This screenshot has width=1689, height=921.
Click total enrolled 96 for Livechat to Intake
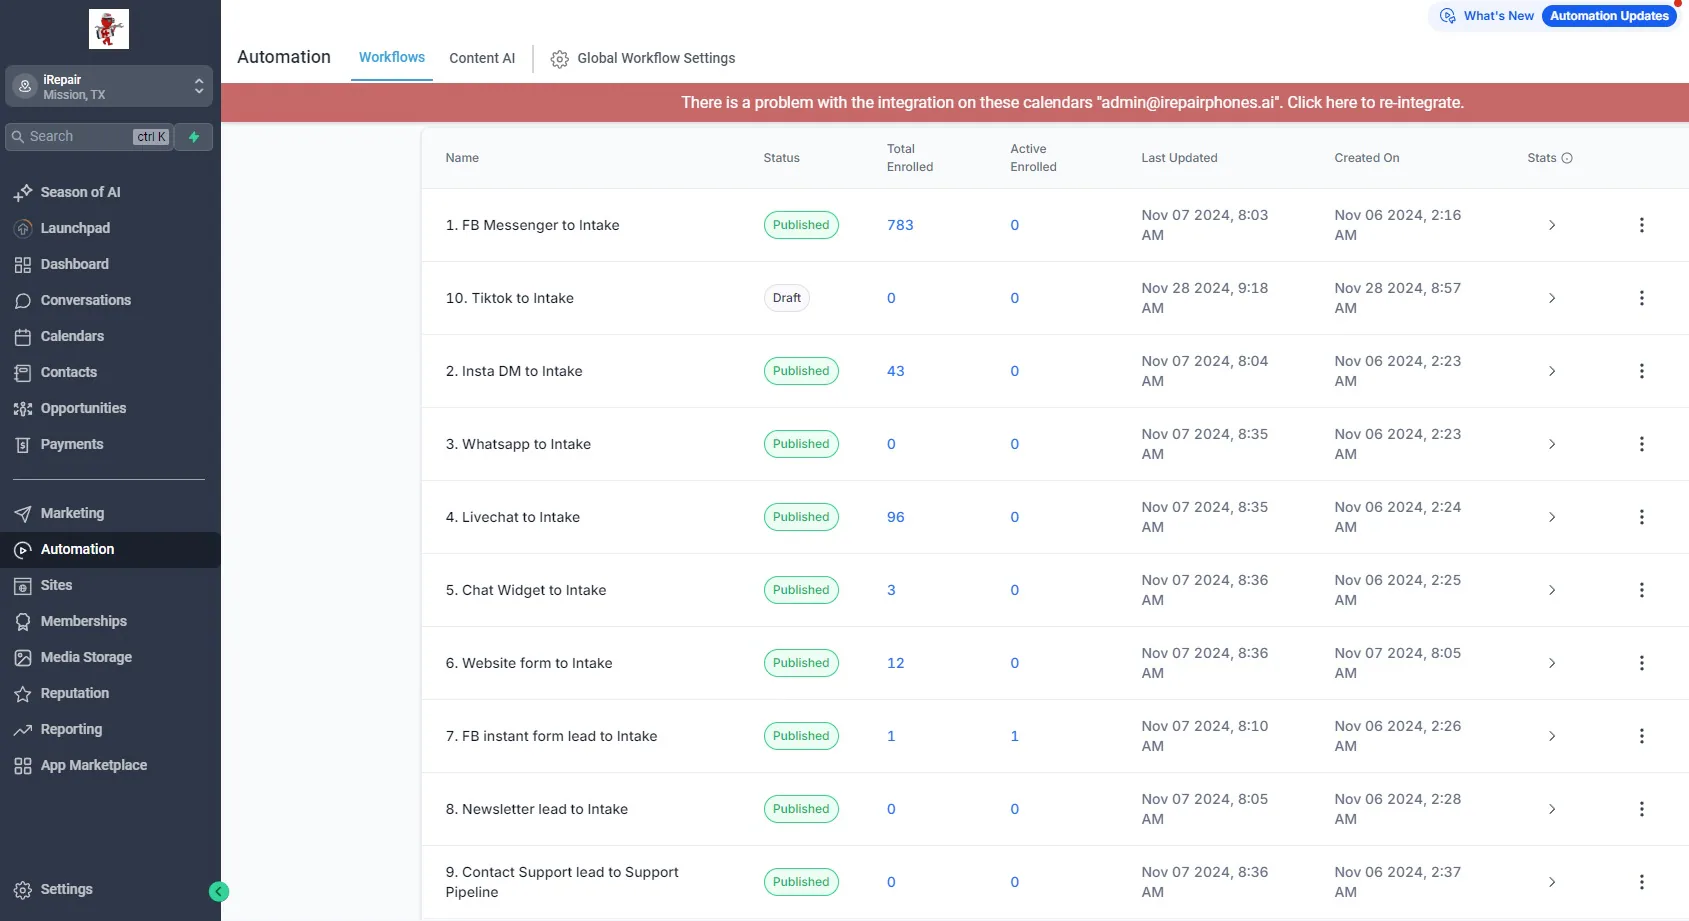click(x=895, y=517)
